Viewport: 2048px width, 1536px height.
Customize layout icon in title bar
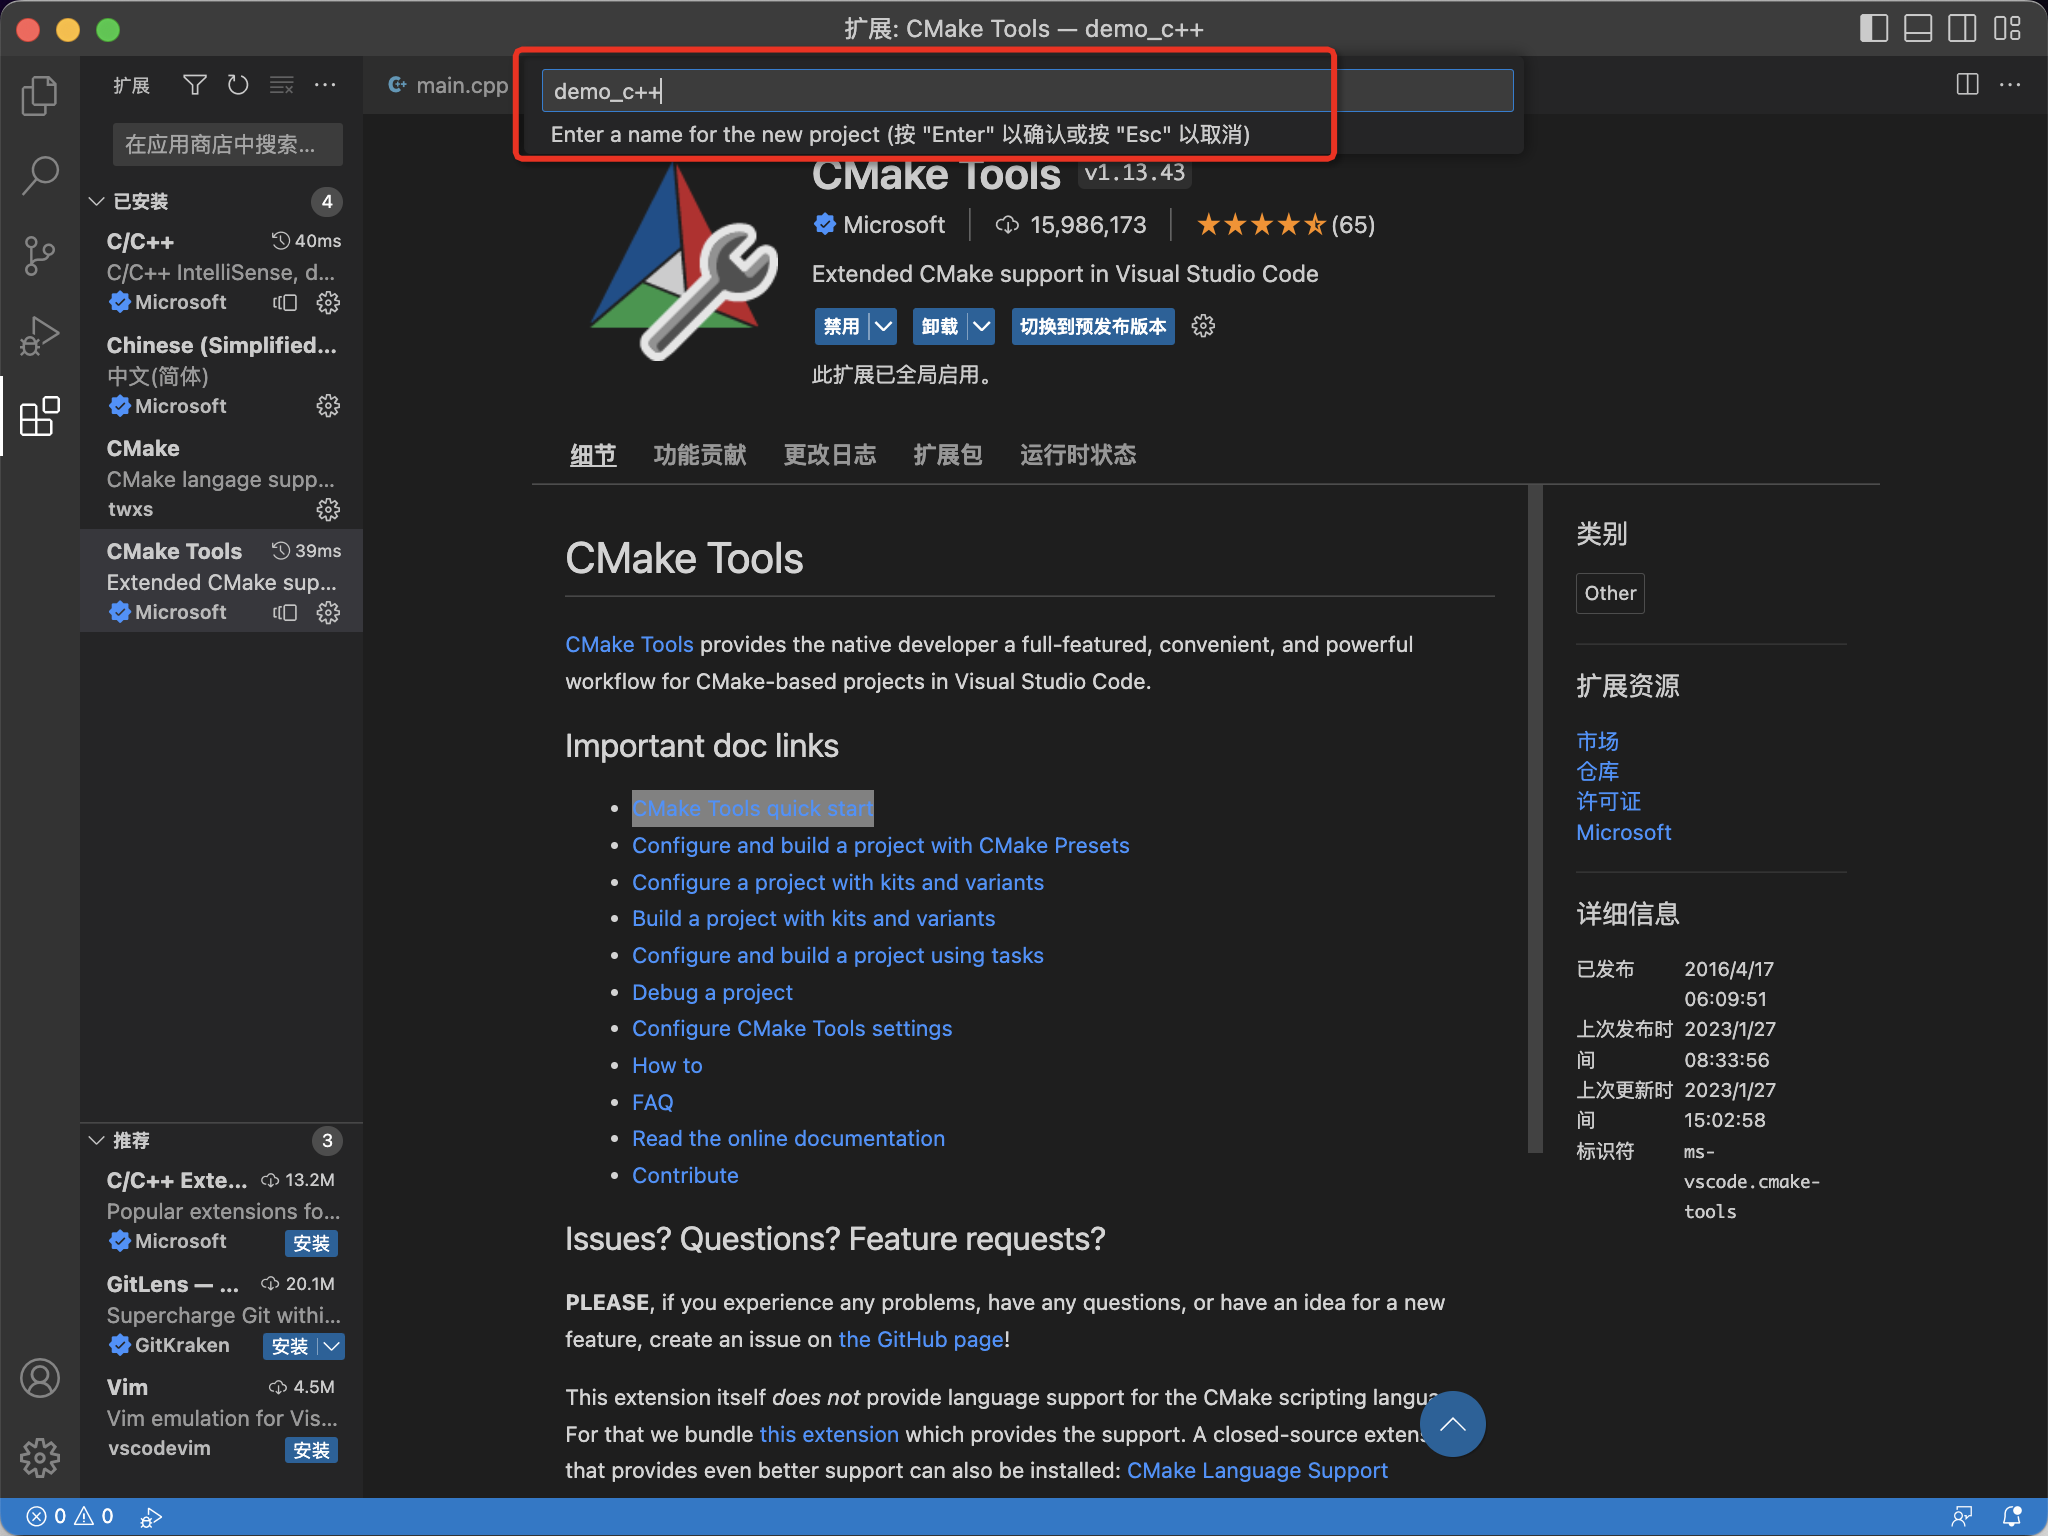(x=2007, y=28)
